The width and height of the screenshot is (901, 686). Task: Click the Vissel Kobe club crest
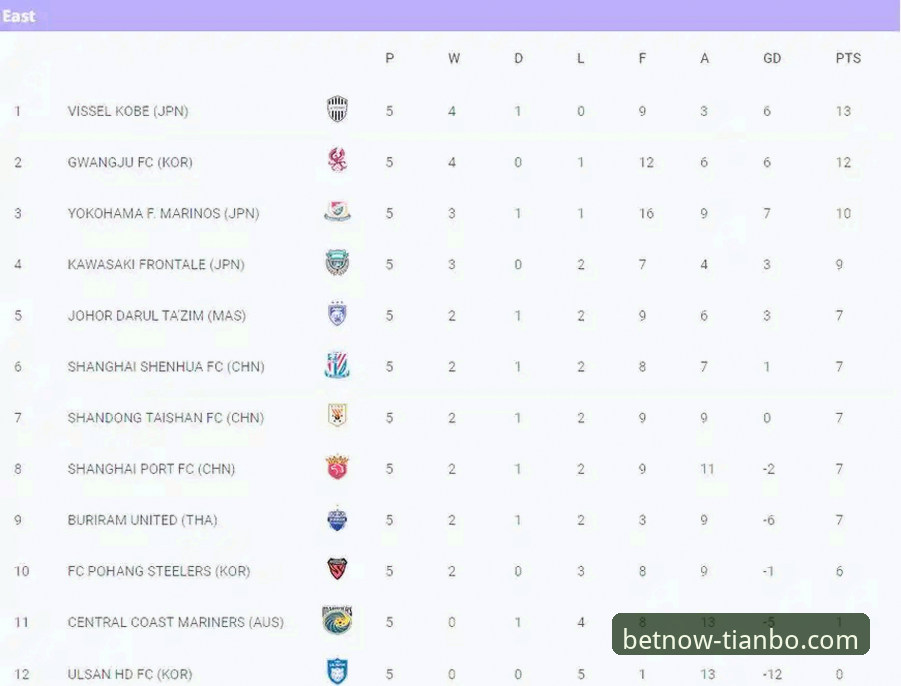[x=338, y=110]
